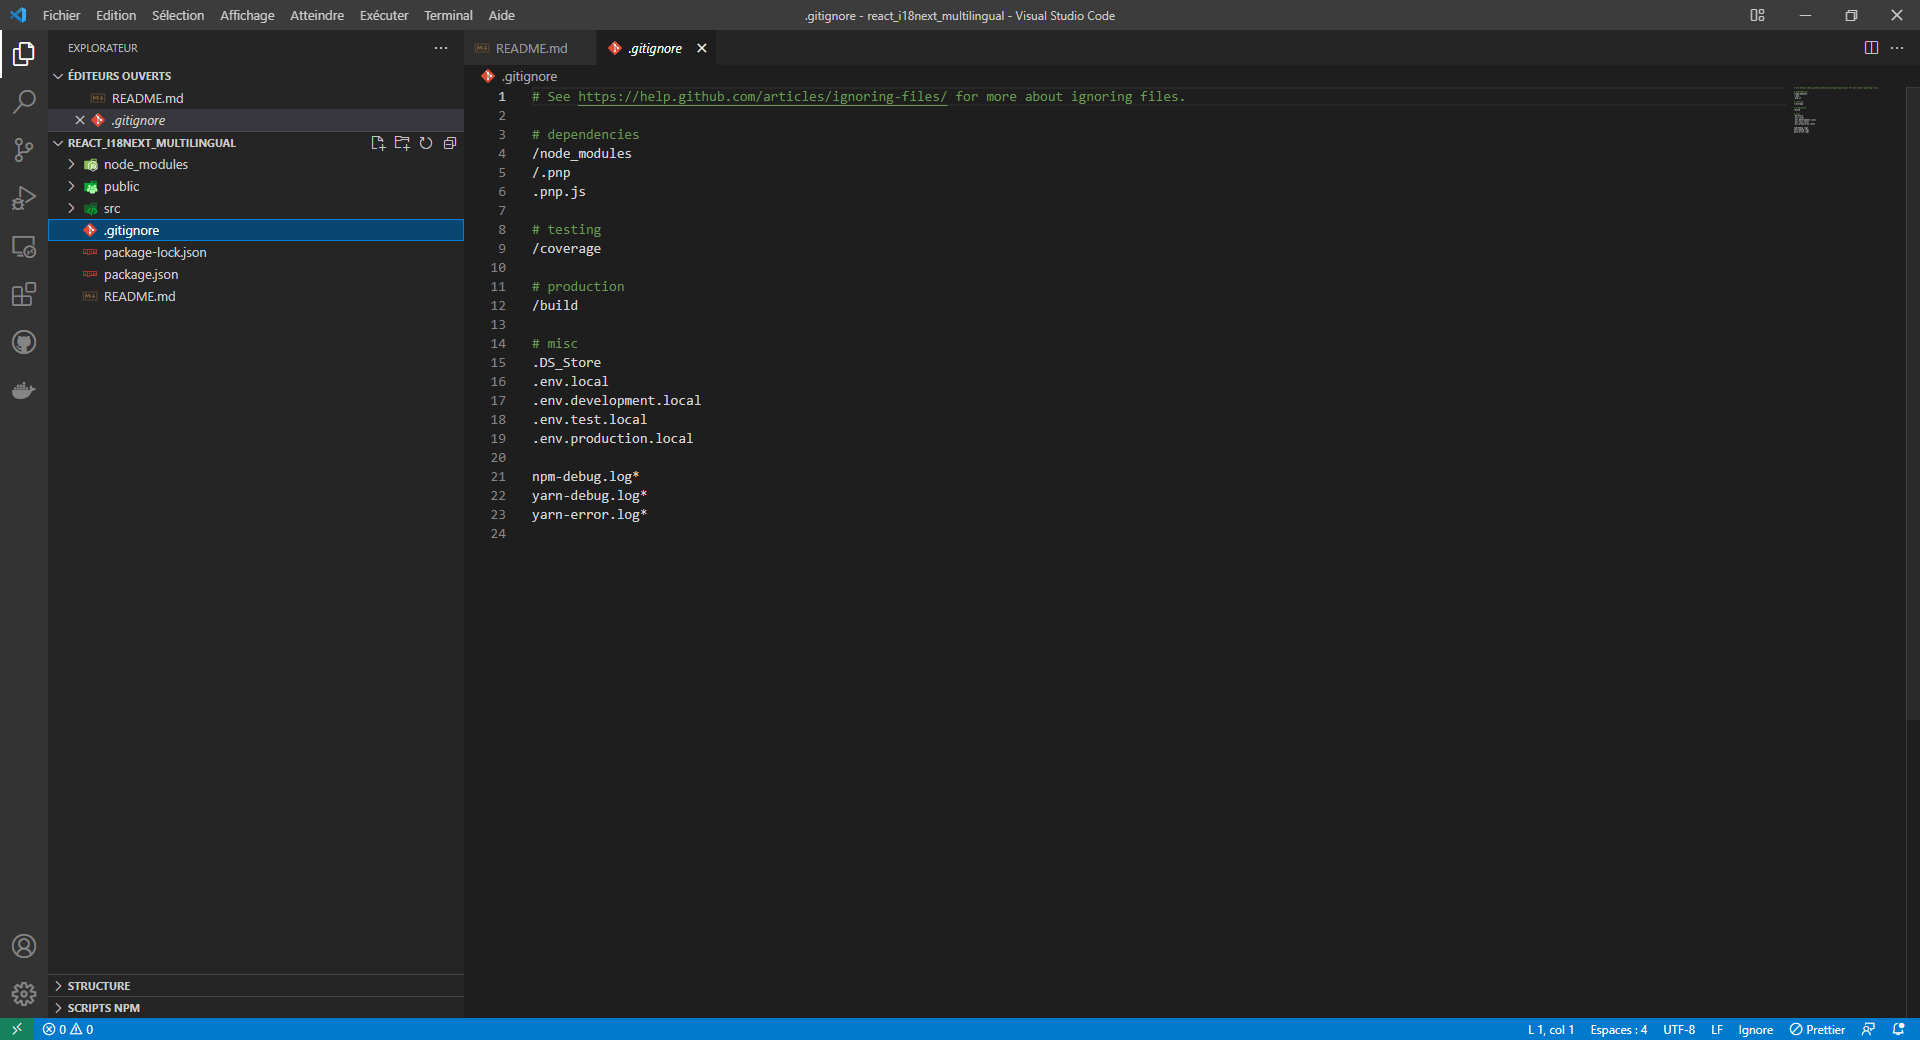Click New File icon in explorer header
Image resolution: width=1920 pixels, height=1040 pixels.
378,143
